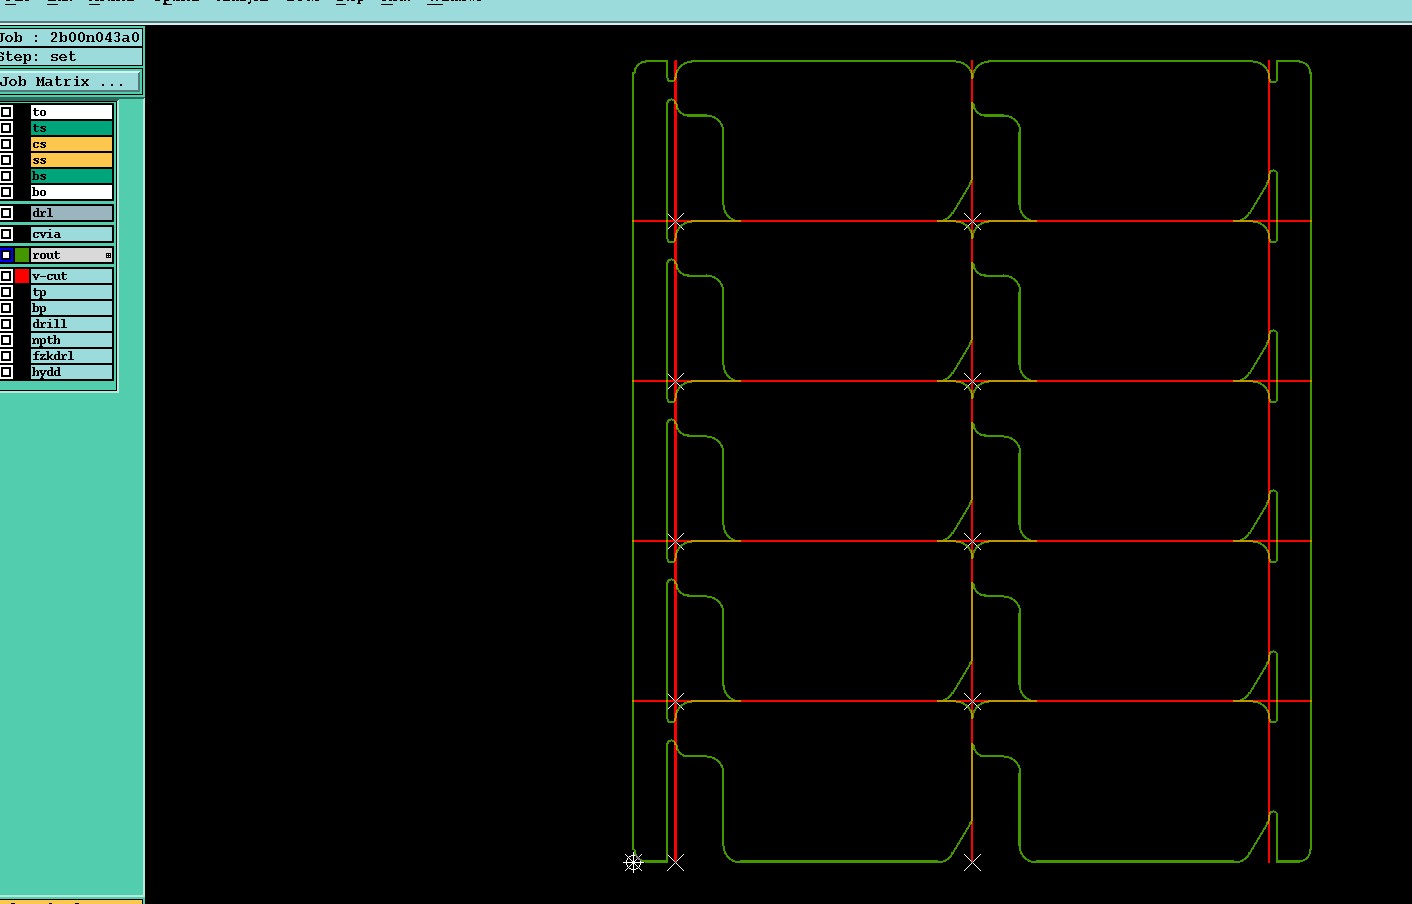Open the Job Matrix dialog
This screenshot has height=904, width=1412.
click(70, 82)
